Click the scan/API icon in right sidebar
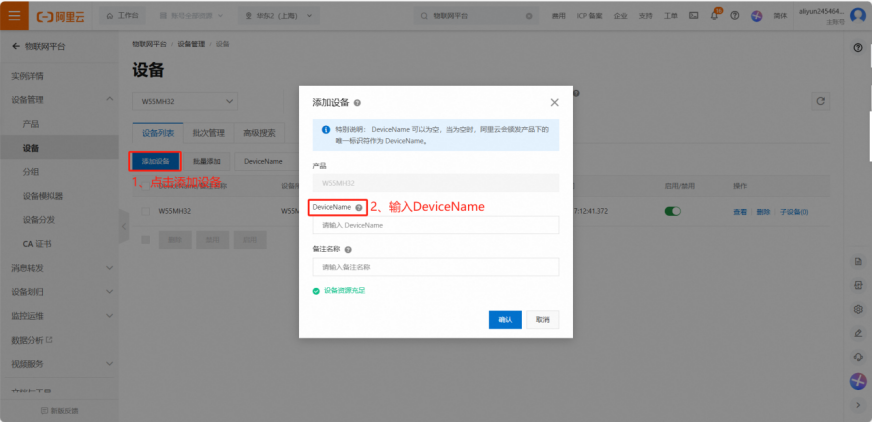The height and width of the screenshot is (423, 873). tap(858, 286)
